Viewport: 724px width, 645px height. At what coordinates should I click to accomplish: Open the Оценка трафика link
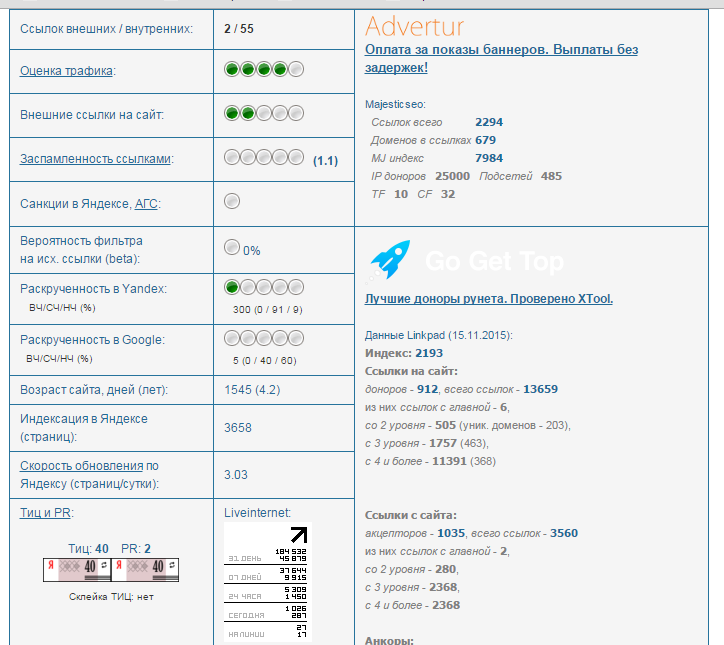pyautogui.click(x=66, y=71)
